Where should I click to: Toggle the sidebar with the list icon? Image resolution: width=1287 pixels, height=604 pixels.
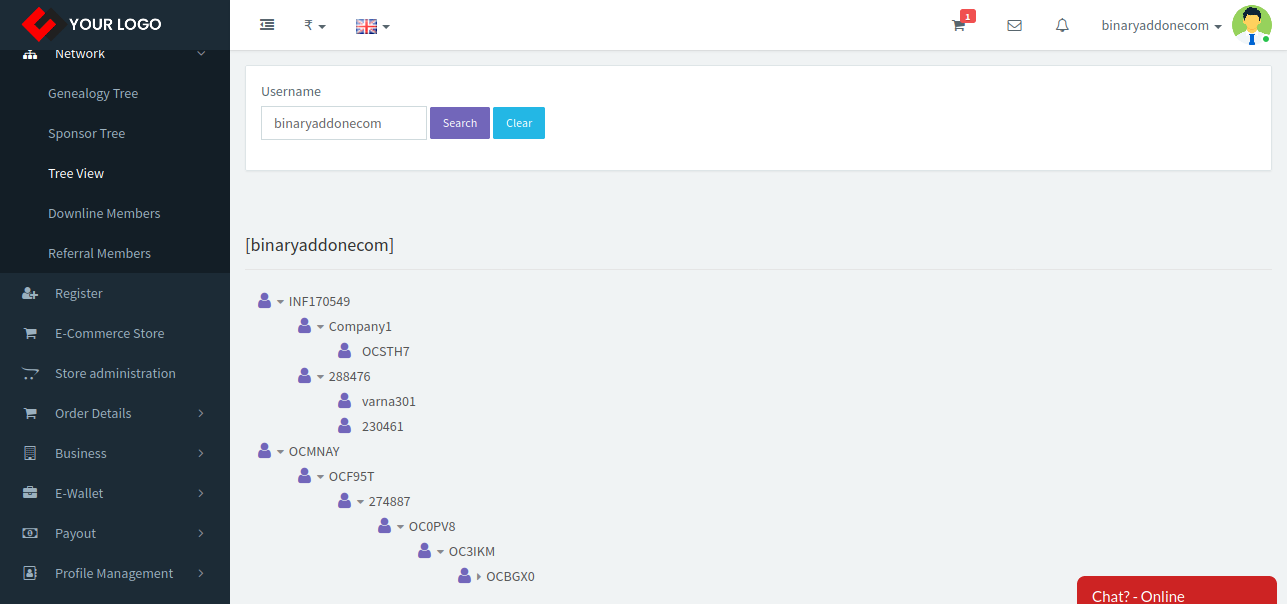[266, 25]
